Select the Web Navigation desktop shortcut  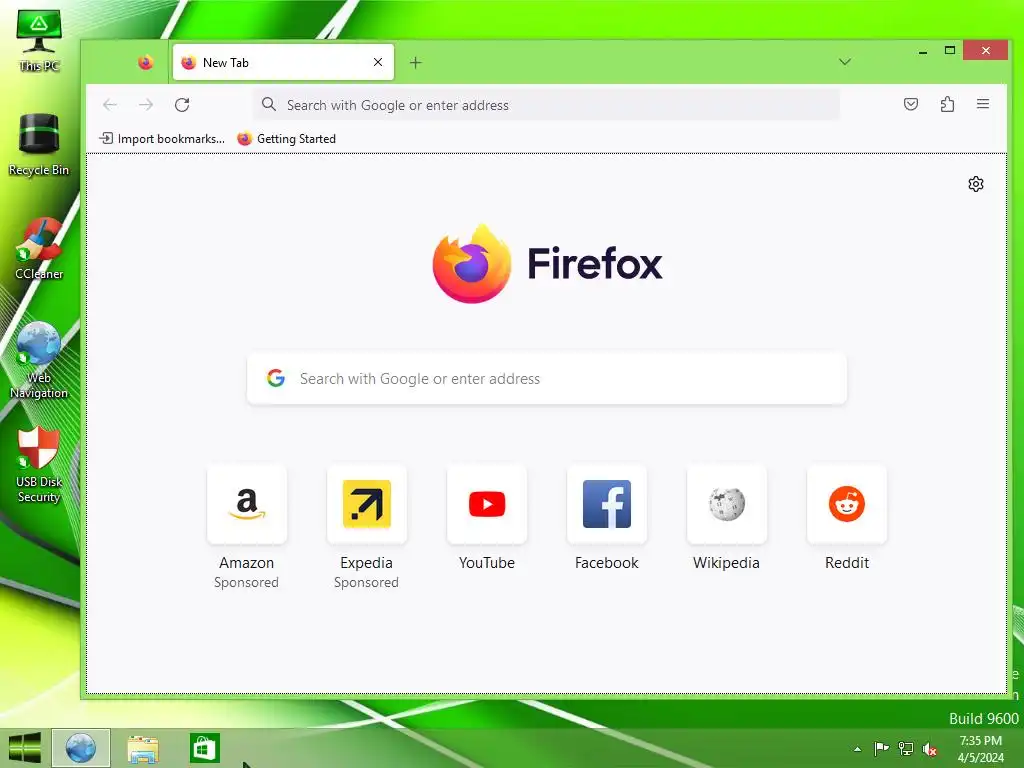pos(39,360)
